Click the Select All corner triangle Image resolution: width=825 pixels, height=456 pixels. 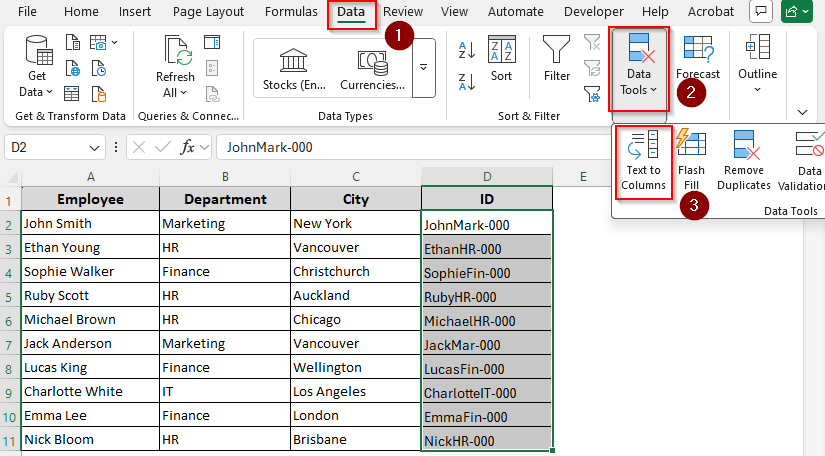(x=11, y=177)
